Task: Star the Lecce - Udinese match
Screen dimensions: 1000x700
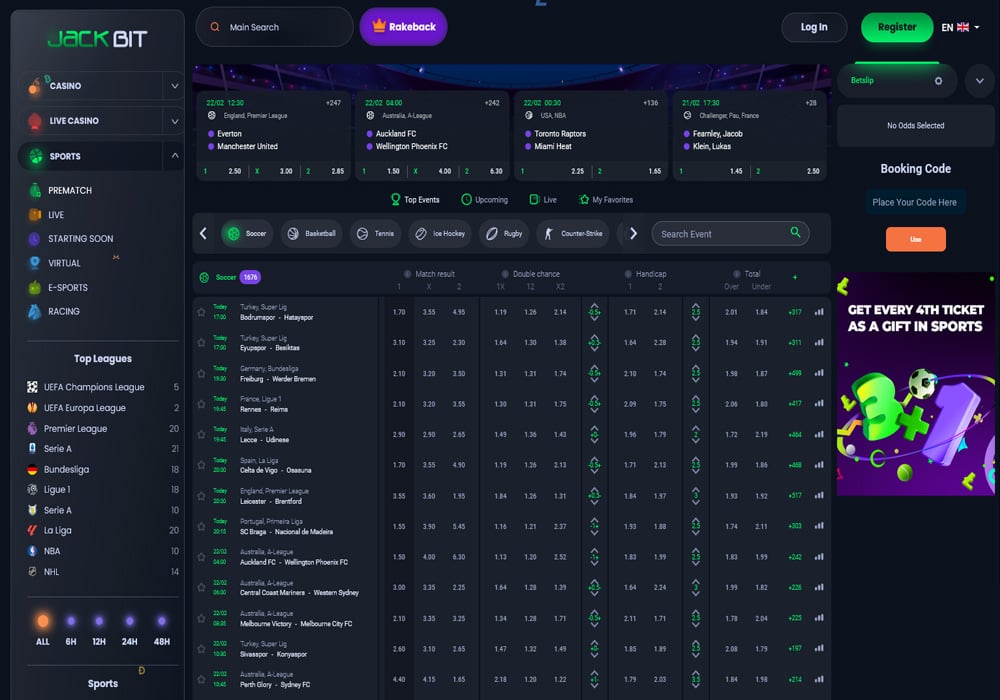Action: coord(201,435)
